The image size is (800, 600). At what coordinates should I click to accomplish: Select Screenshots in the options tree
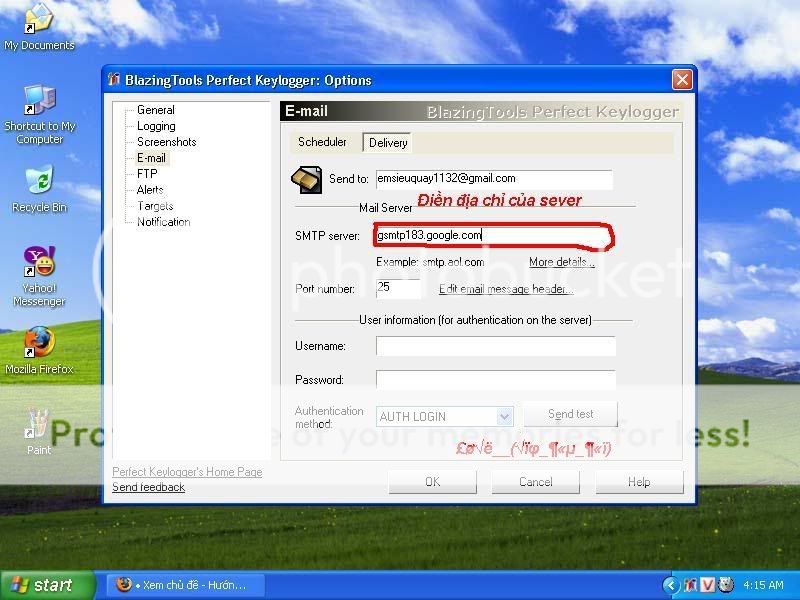166,142
